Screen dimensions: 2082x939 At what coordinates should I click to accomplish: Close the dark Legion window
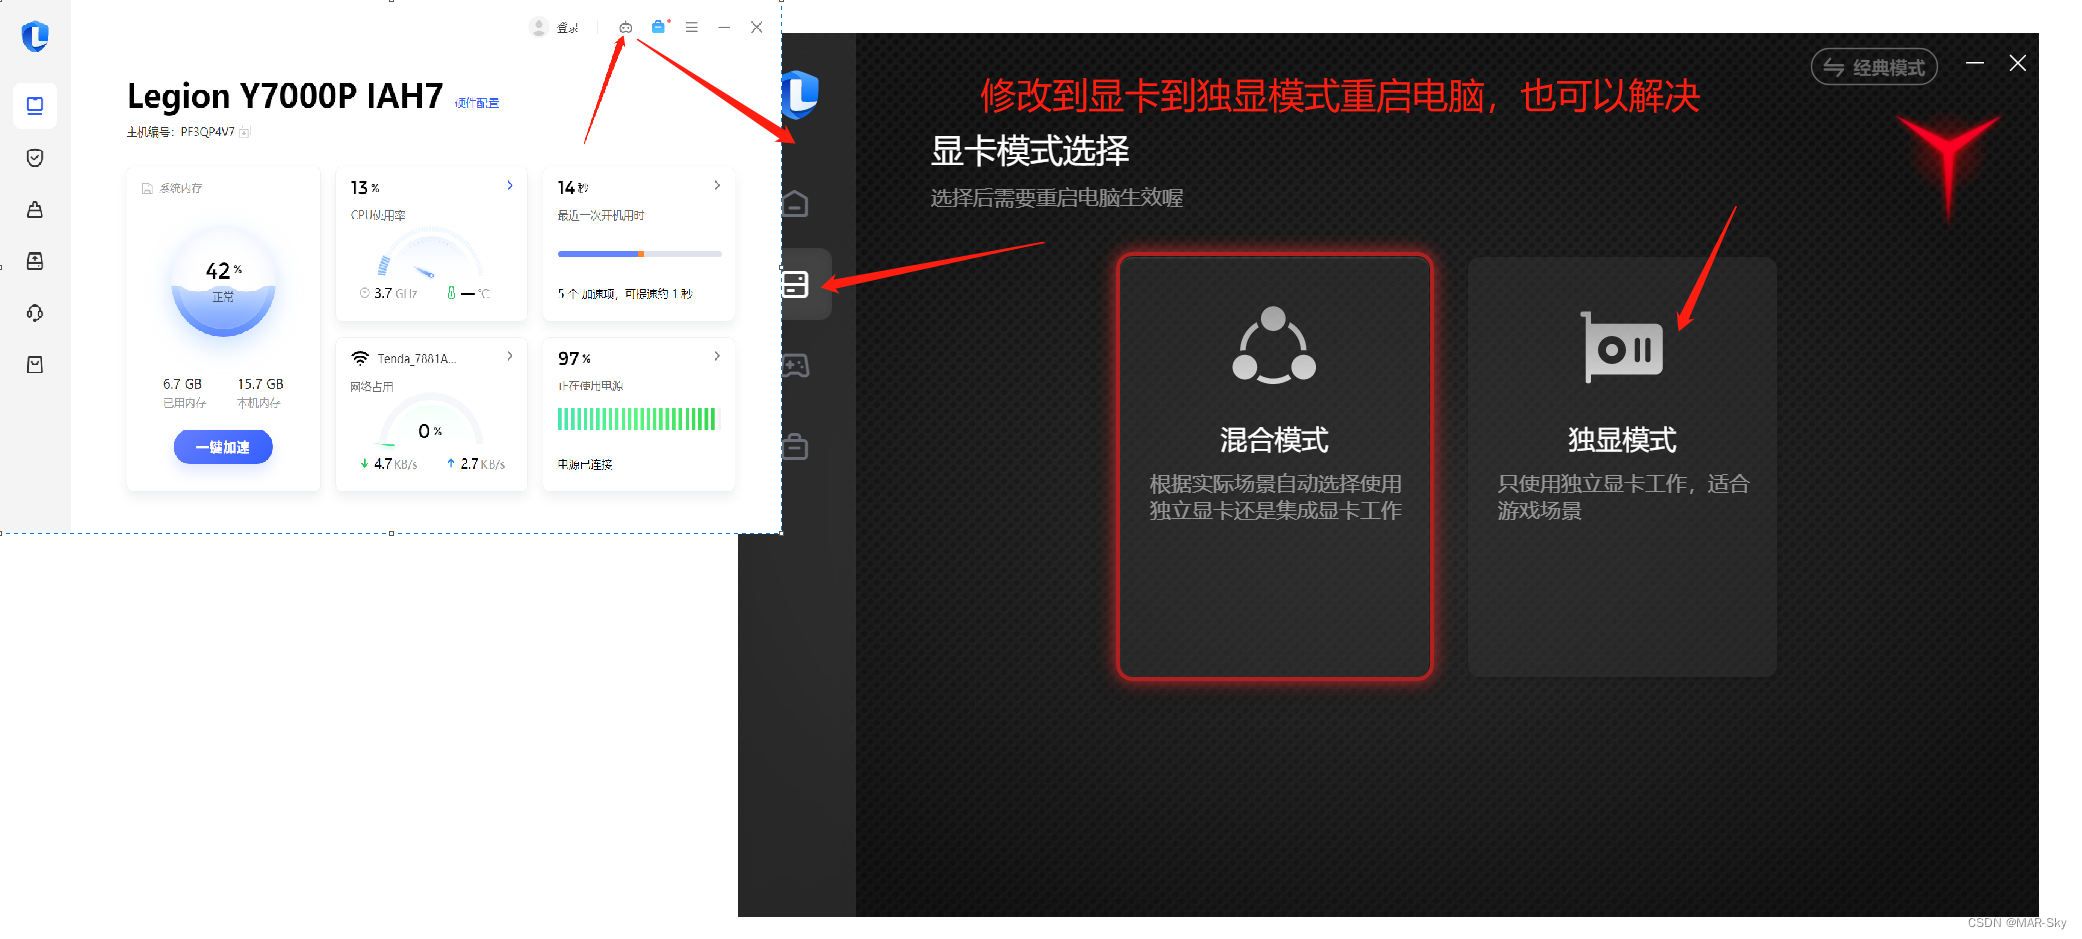(x=2018, y=63)
